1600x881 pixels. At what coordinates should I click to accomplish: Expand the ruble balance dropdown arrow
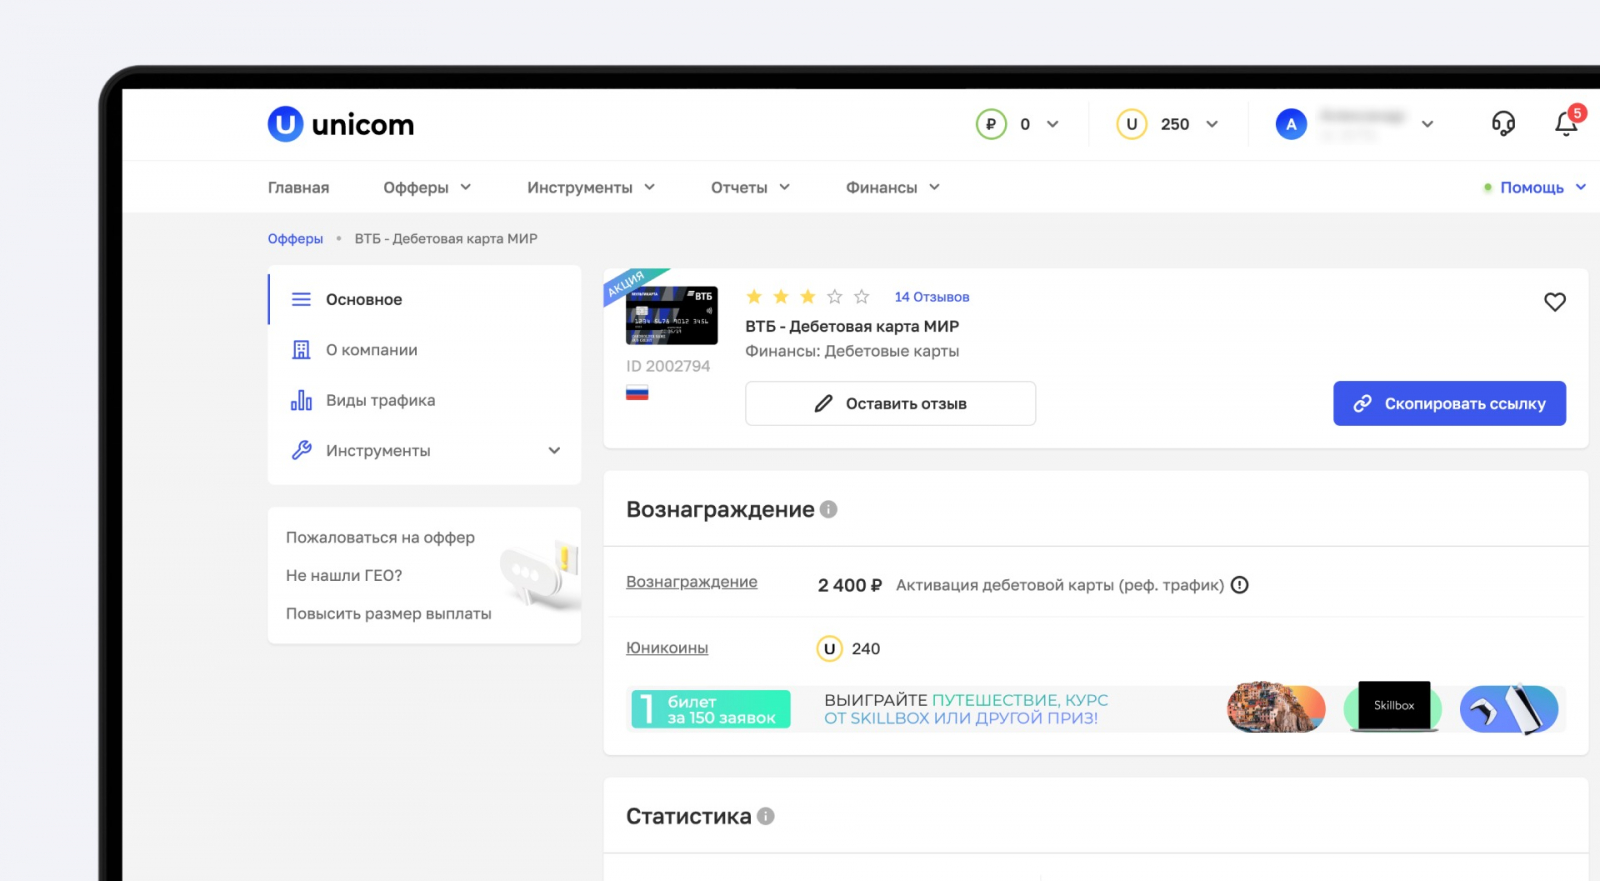click(1053, 124)
